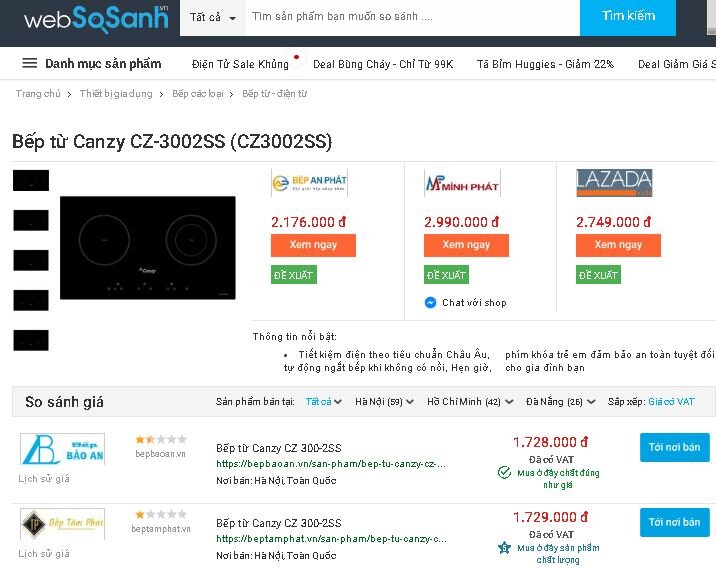Click Xem ngay under Minh Phát price
716x568 pixels.
coord(466,245)
